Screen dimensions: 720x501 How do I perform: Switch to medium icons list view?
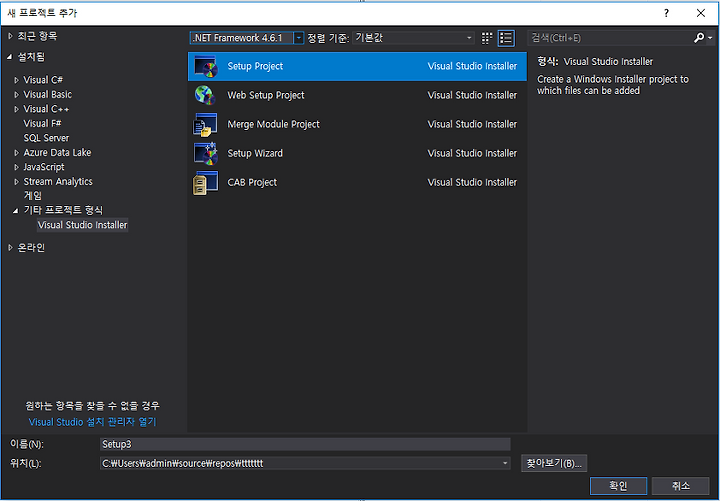(506, 38)
